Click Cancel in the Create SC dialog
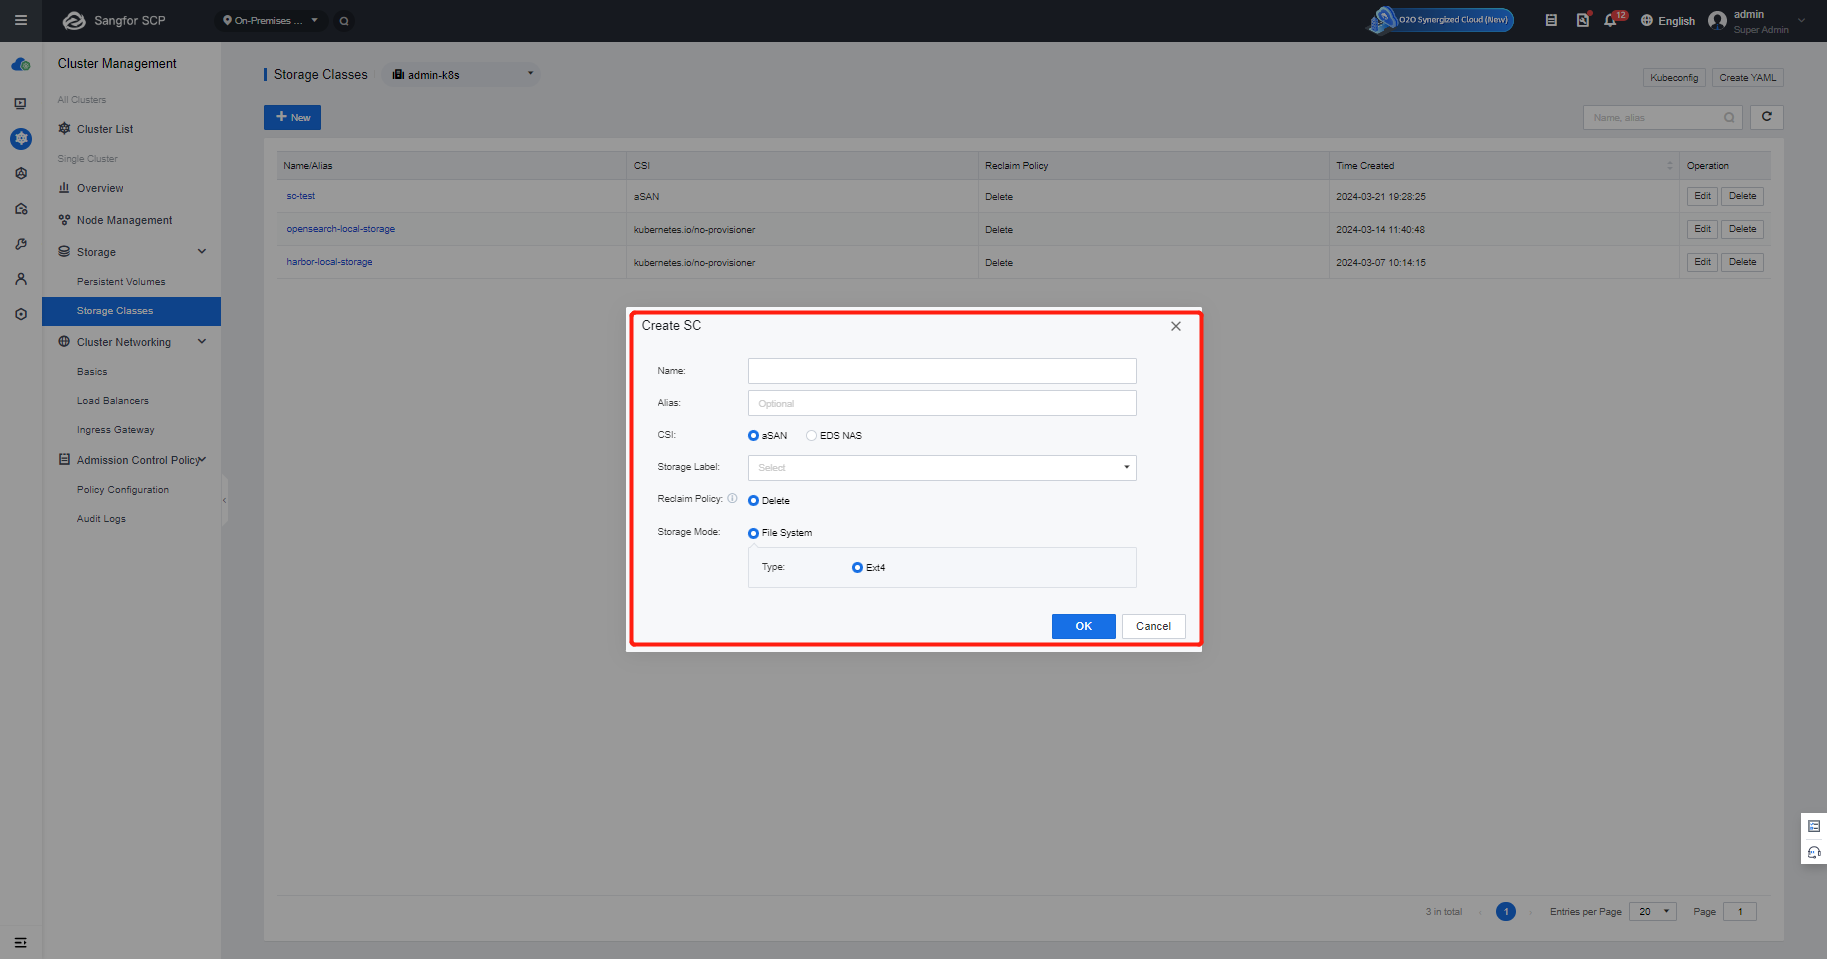 click(1153, 626)
